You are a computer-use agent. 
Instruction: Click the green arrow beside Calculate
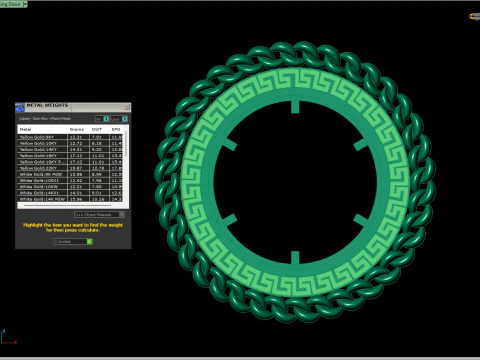pyautogui.click(x=89, y=241)
